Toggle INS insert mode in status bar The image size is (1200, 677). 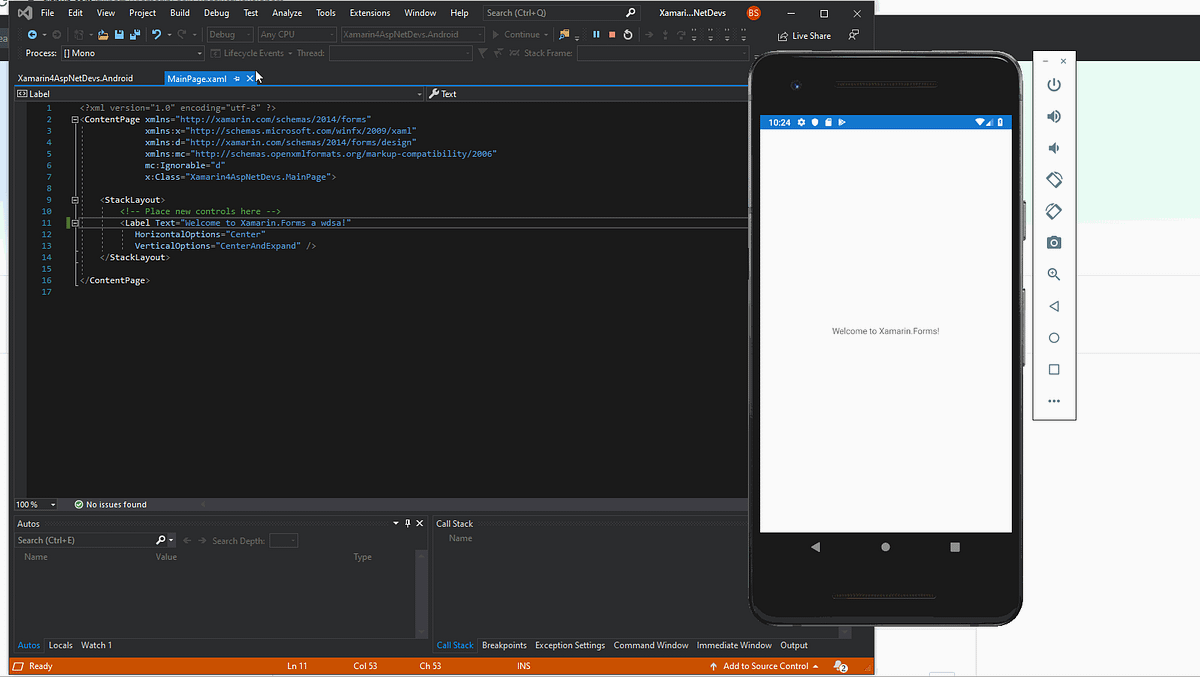524,665
